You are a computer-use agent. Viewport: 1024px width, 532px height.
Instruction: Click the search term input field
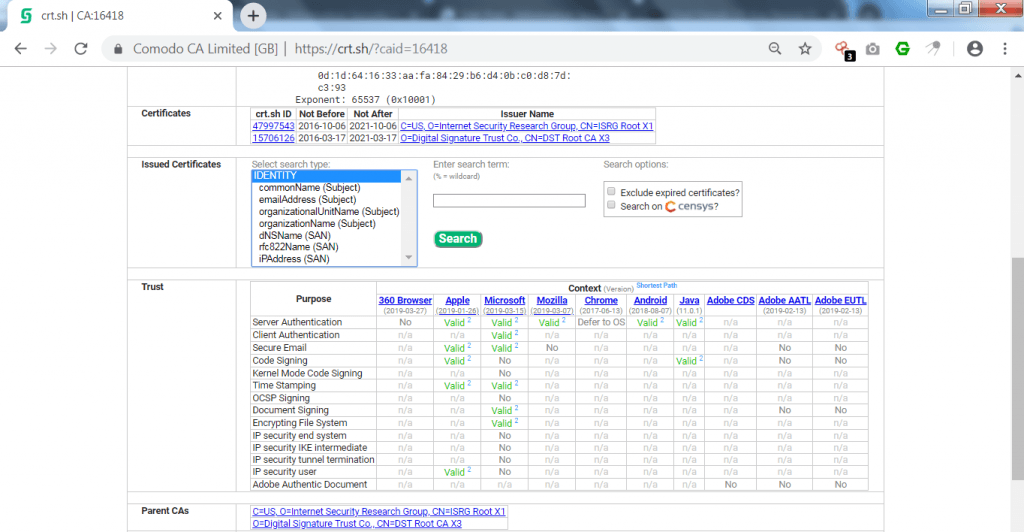pyautogui.click(x=509, y=201)
